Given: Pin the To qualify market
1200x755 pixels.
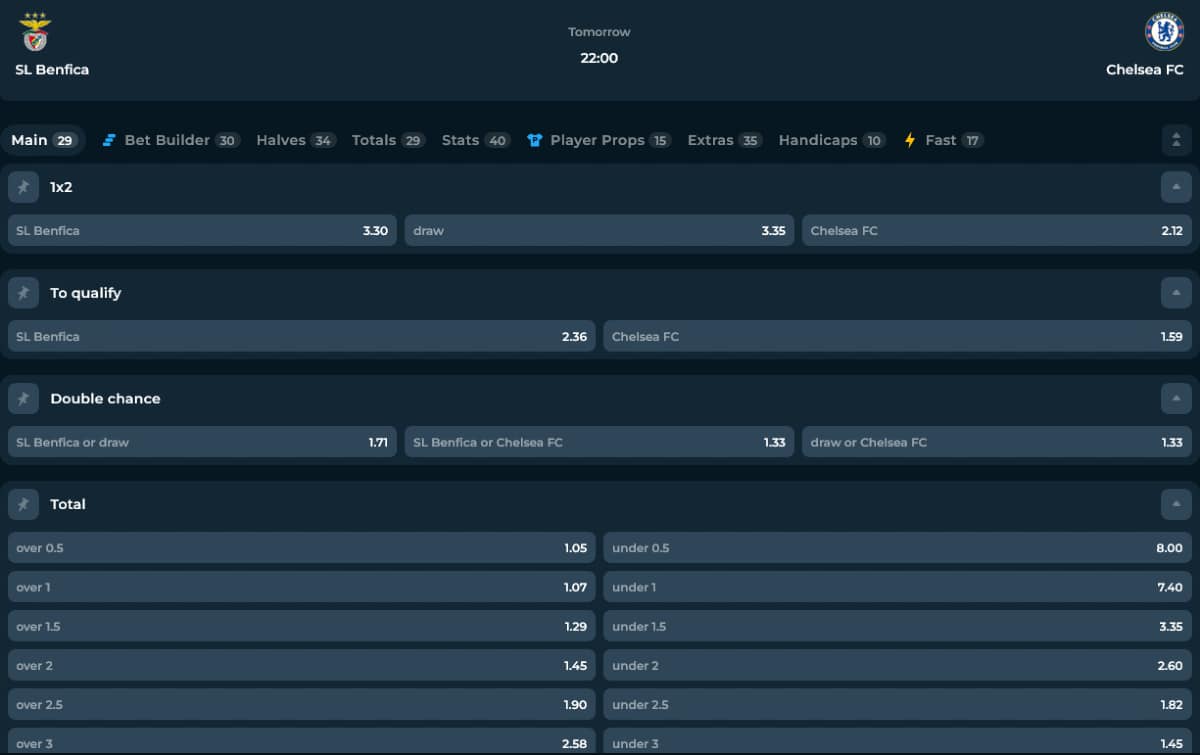Looking at the screenshot, I should pyautogui.click(x=23, y=293).
